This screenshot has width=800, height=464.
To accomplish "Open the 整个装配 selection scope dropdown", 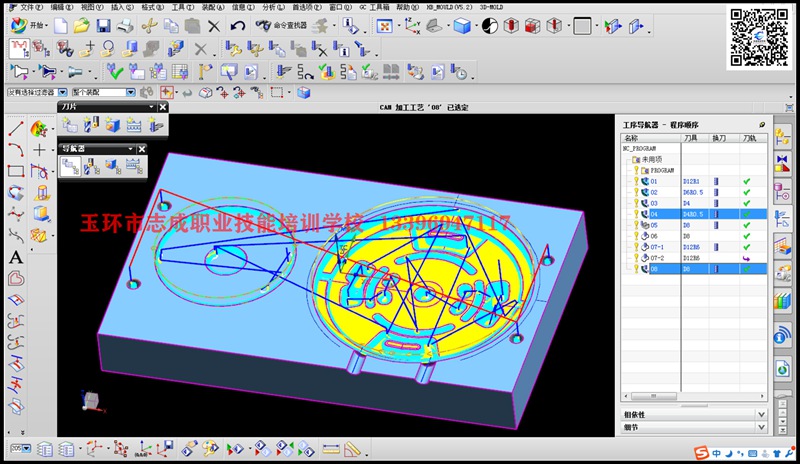I will click(x=131, y=92).
